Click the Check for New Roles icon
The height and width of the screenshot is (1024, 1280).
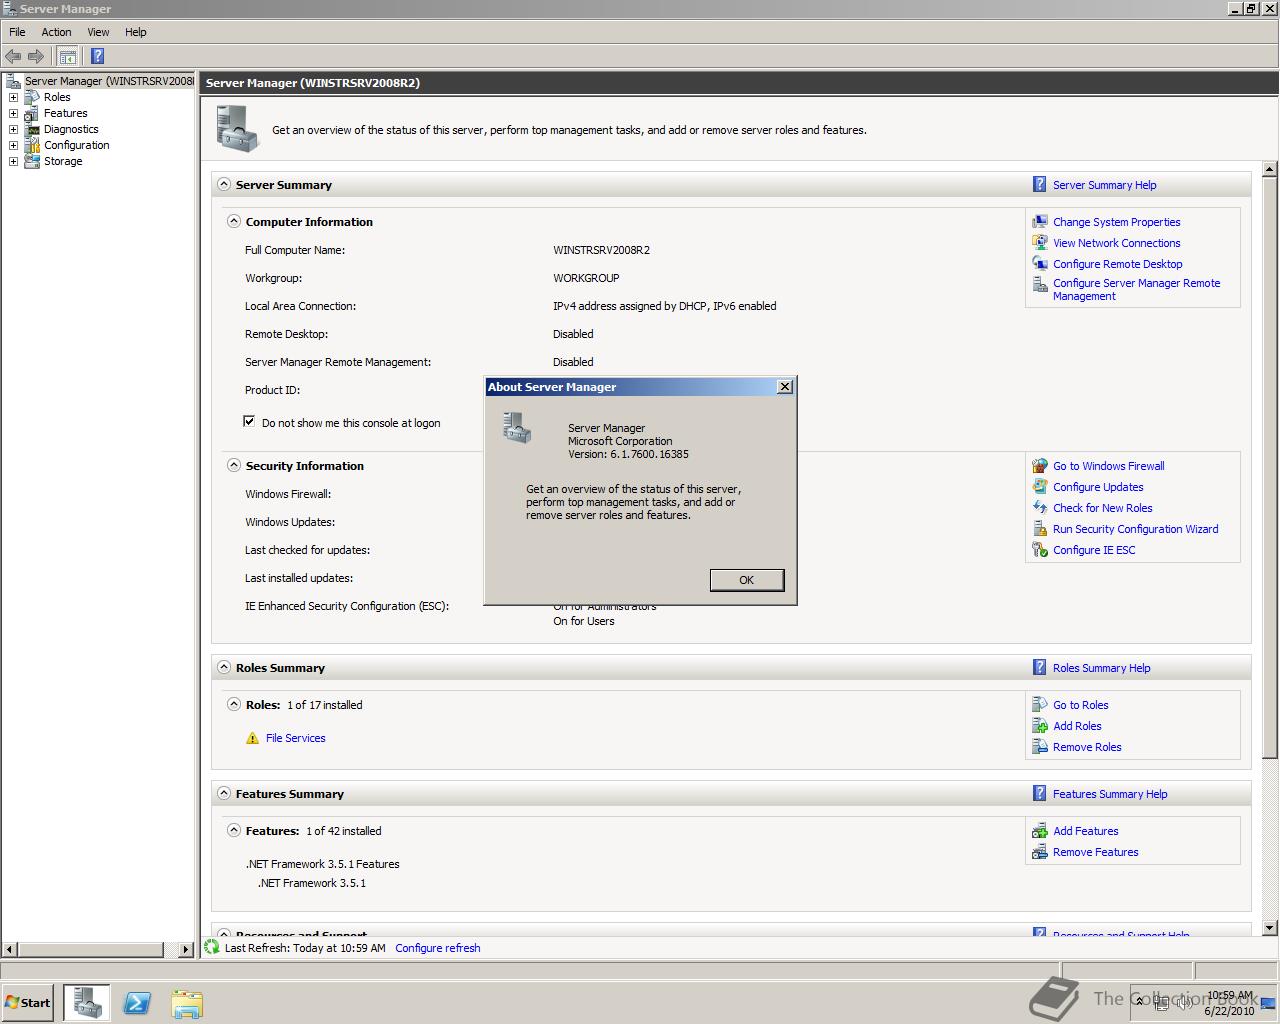tap(1040, 508)
